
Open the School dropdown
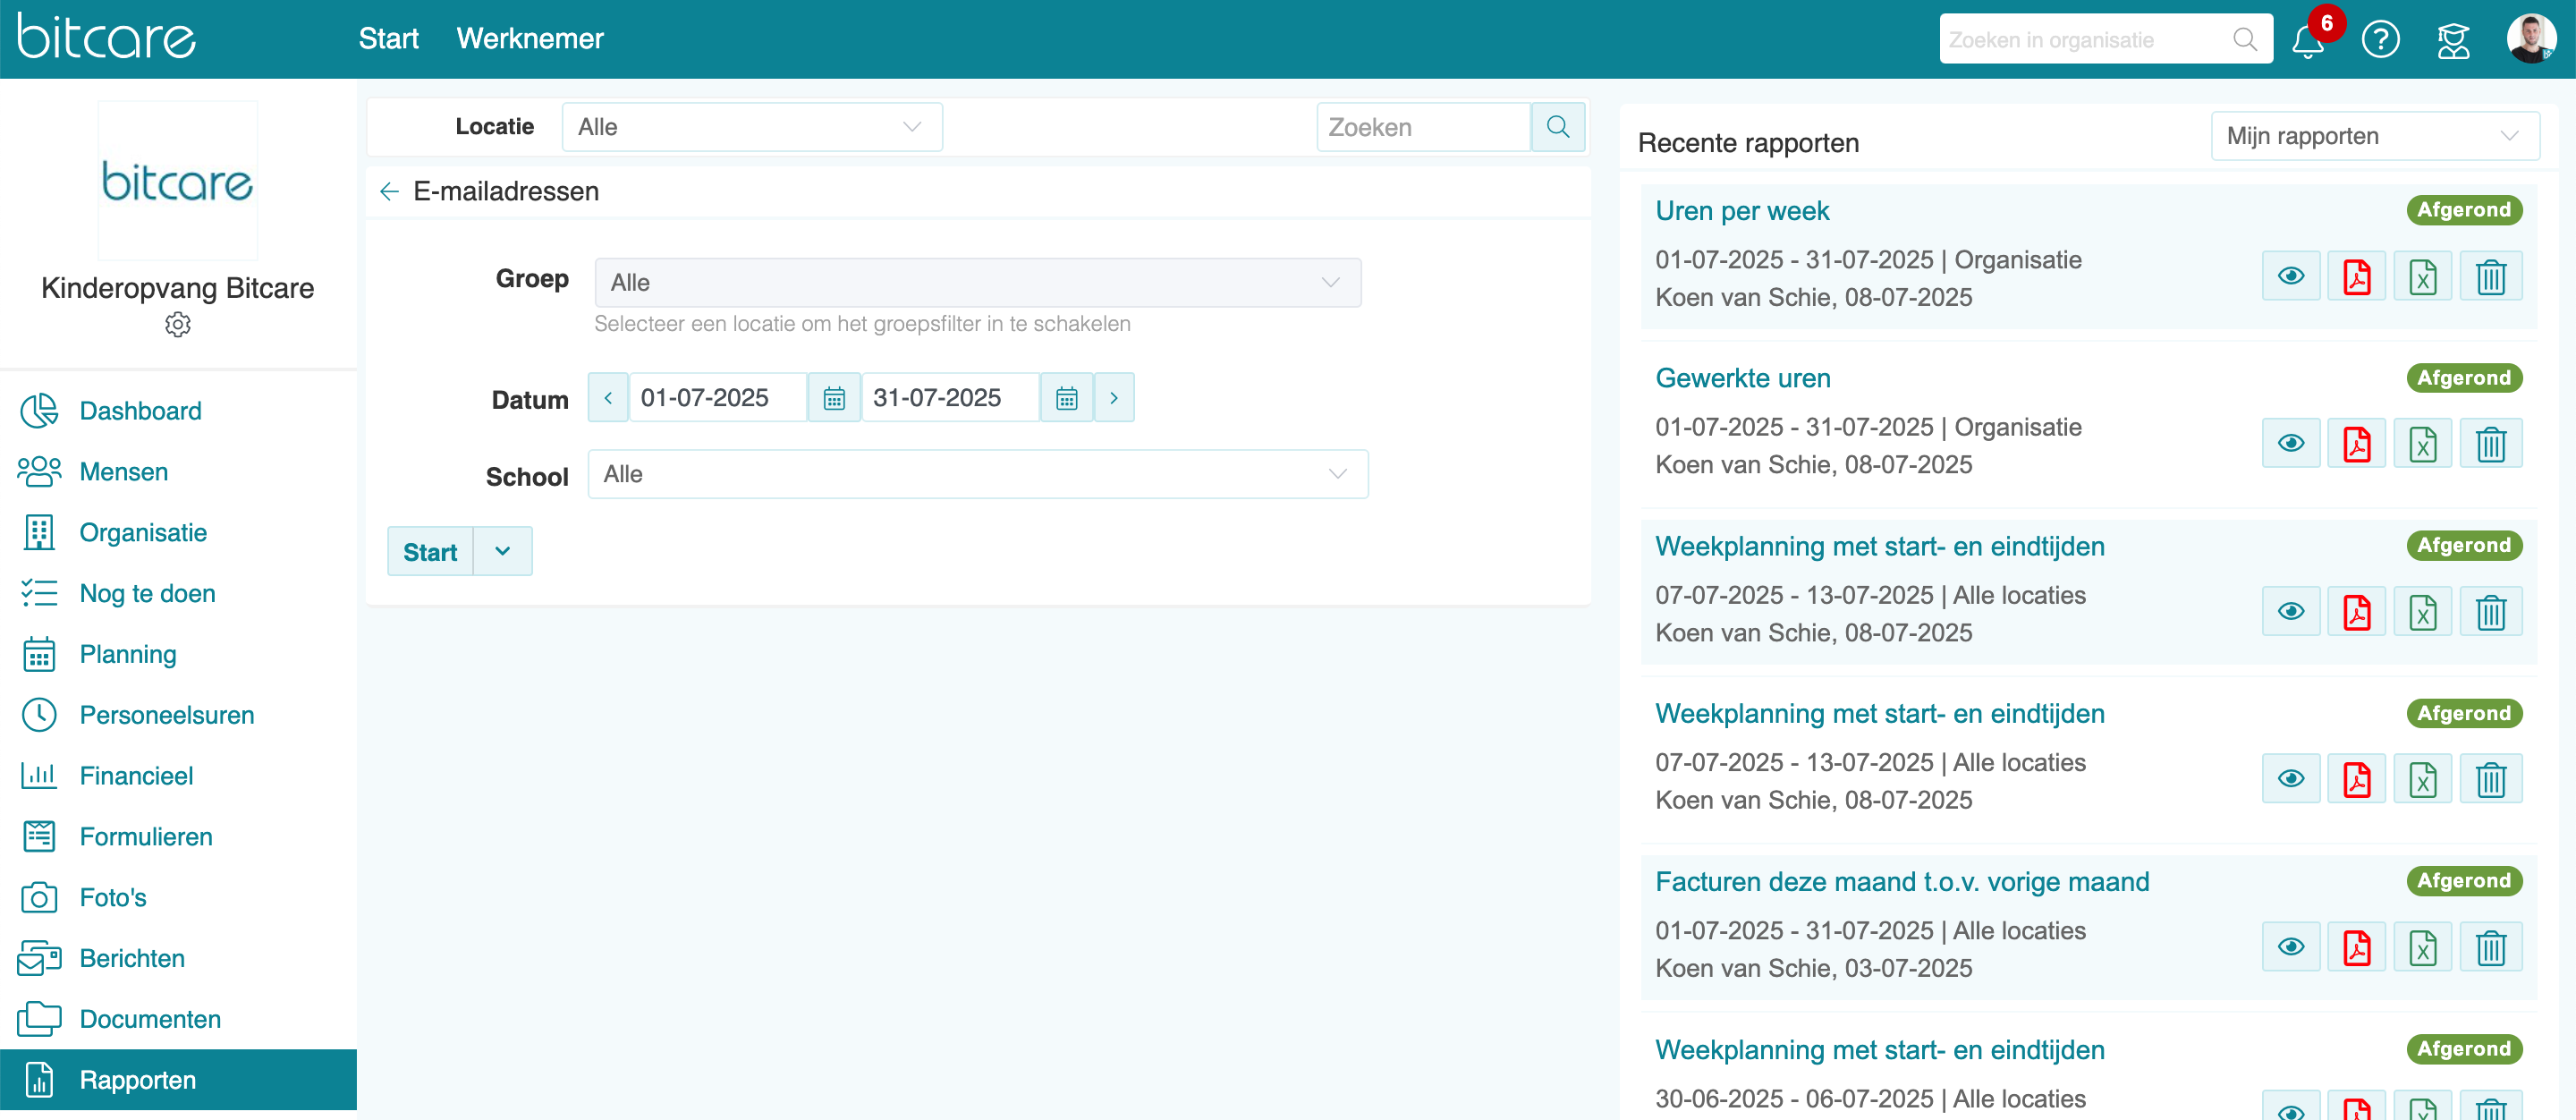pyautogui.click(x=978, y=474)
